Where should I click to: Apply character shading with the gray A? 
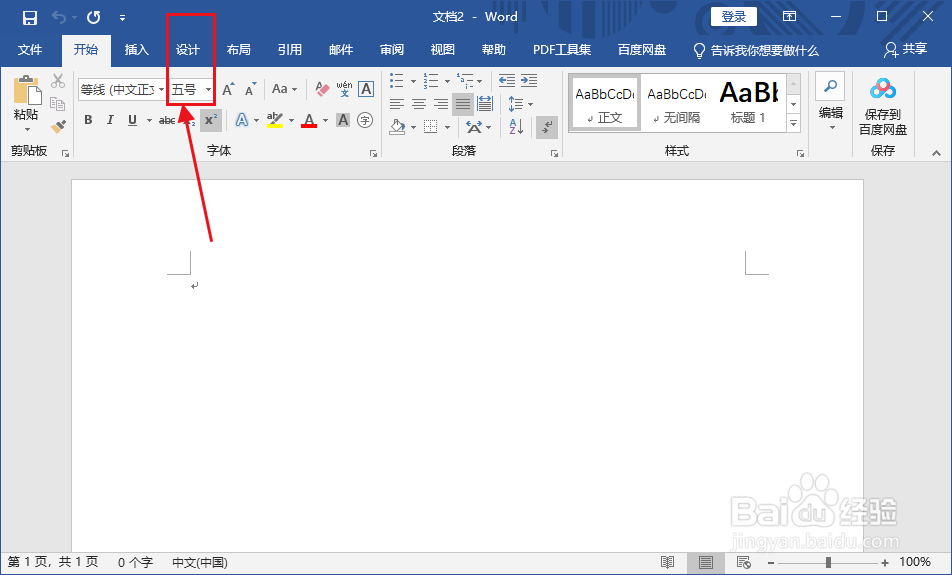(343, 120)
